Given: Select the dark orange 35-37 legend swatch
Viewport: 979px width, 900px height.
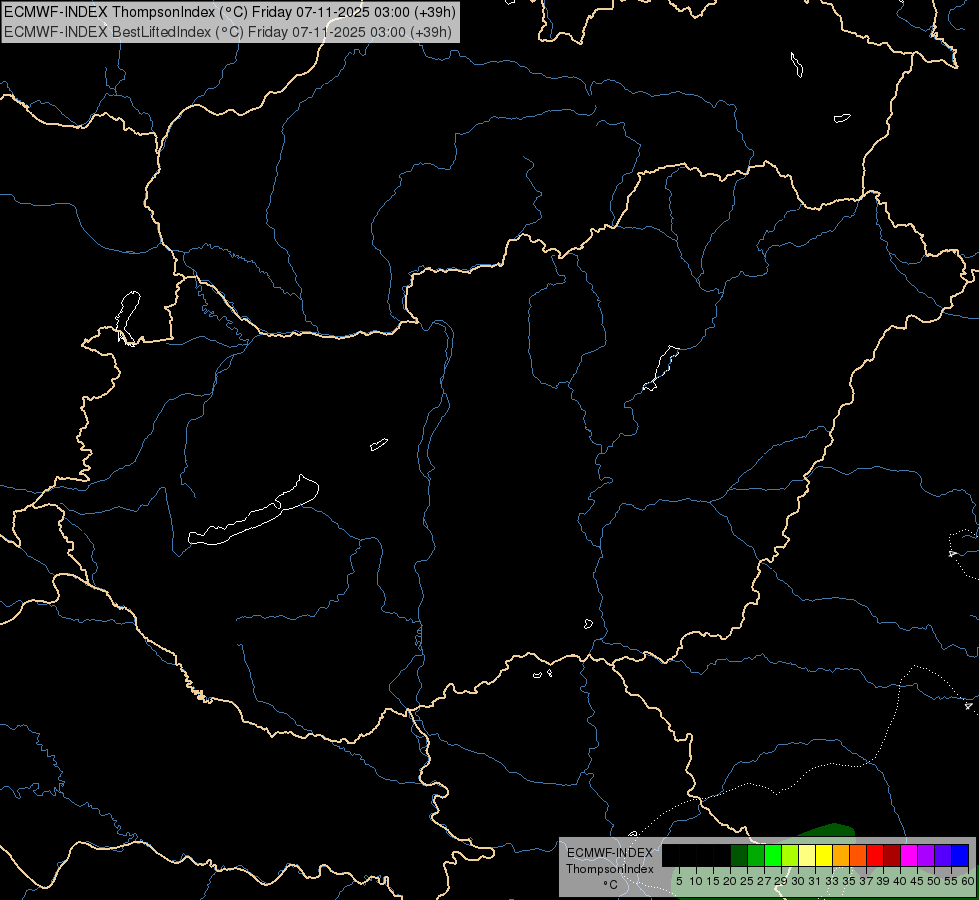Looking at the screenshot, I should tap(858, 855).
